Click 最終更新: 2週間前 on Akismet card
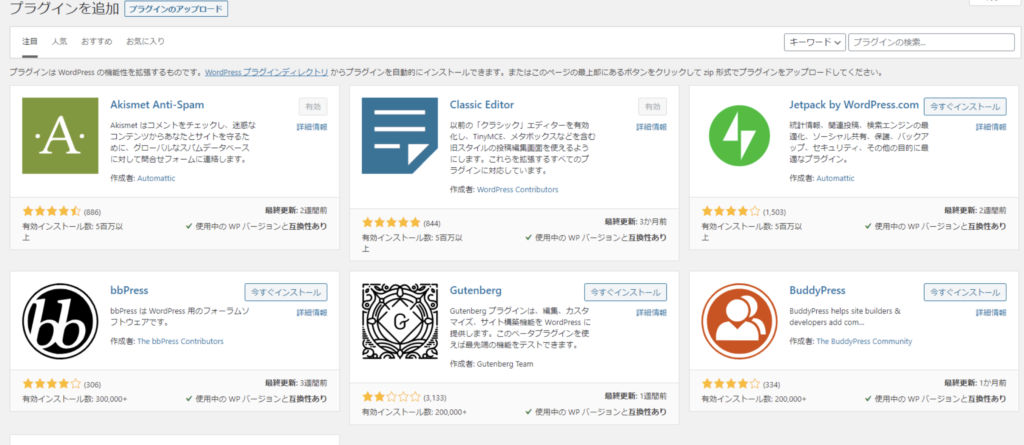 tap(296, 210)
